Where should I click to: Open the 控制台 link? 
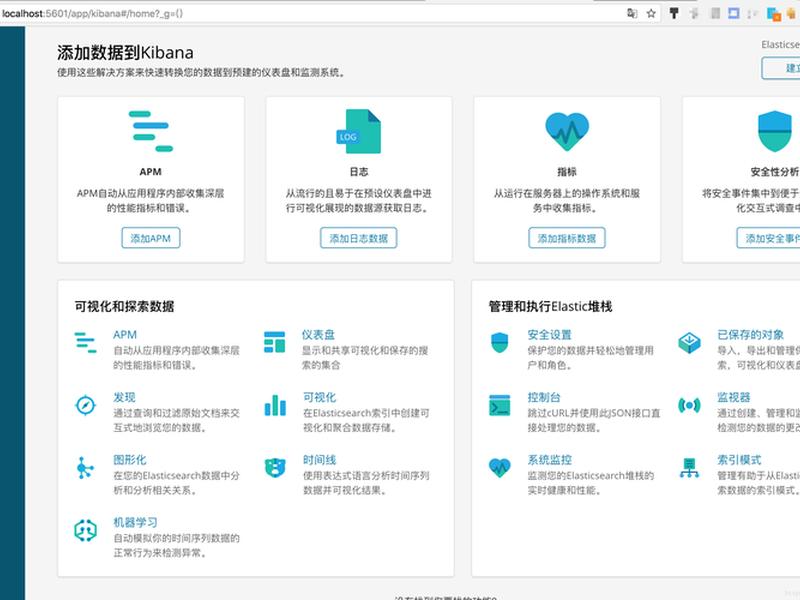pos(544,397)
